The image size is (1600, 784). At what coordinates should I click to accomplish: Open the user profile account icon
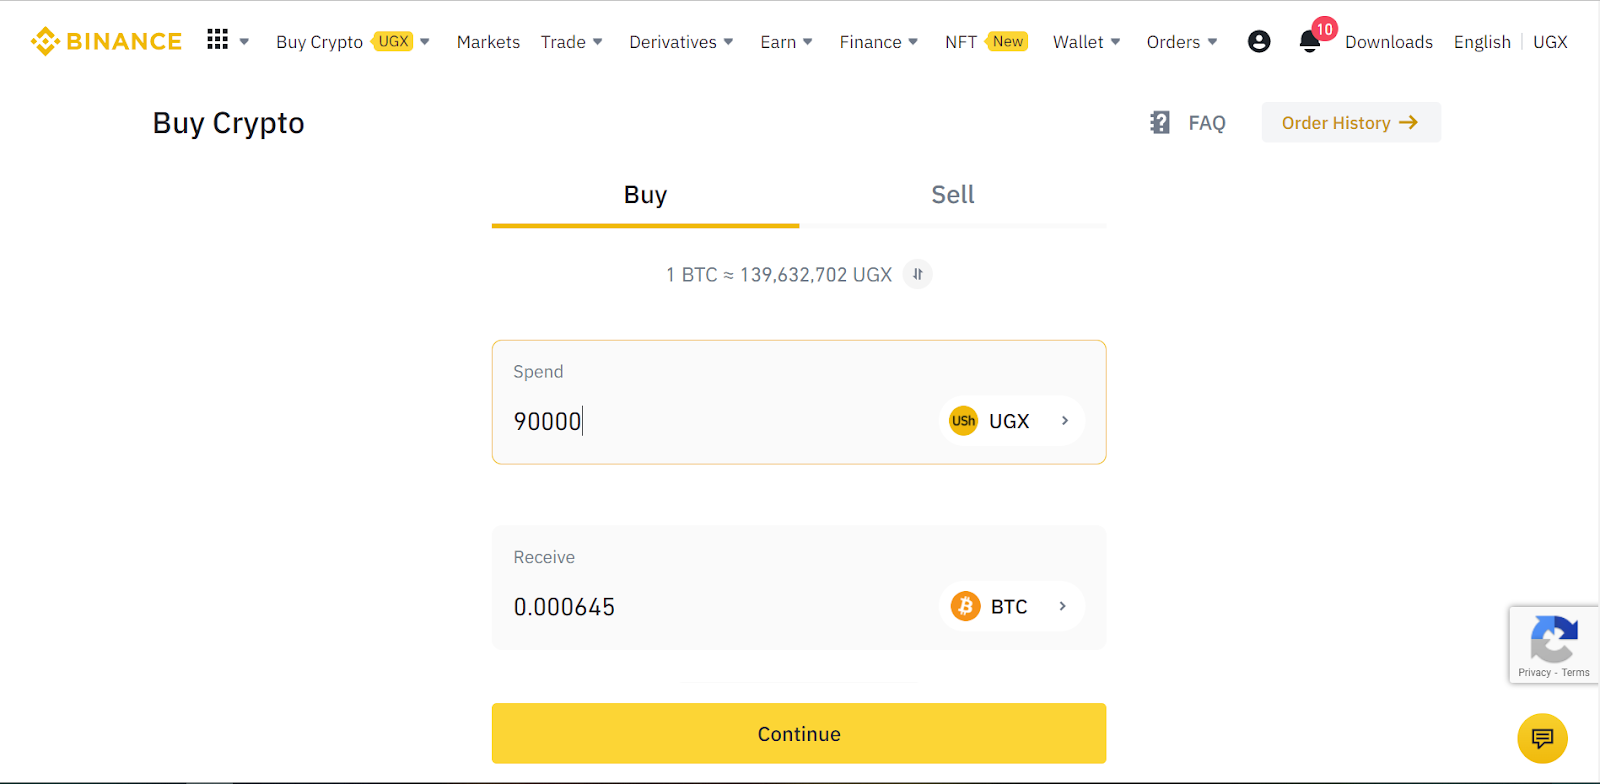coord(1259,41)
